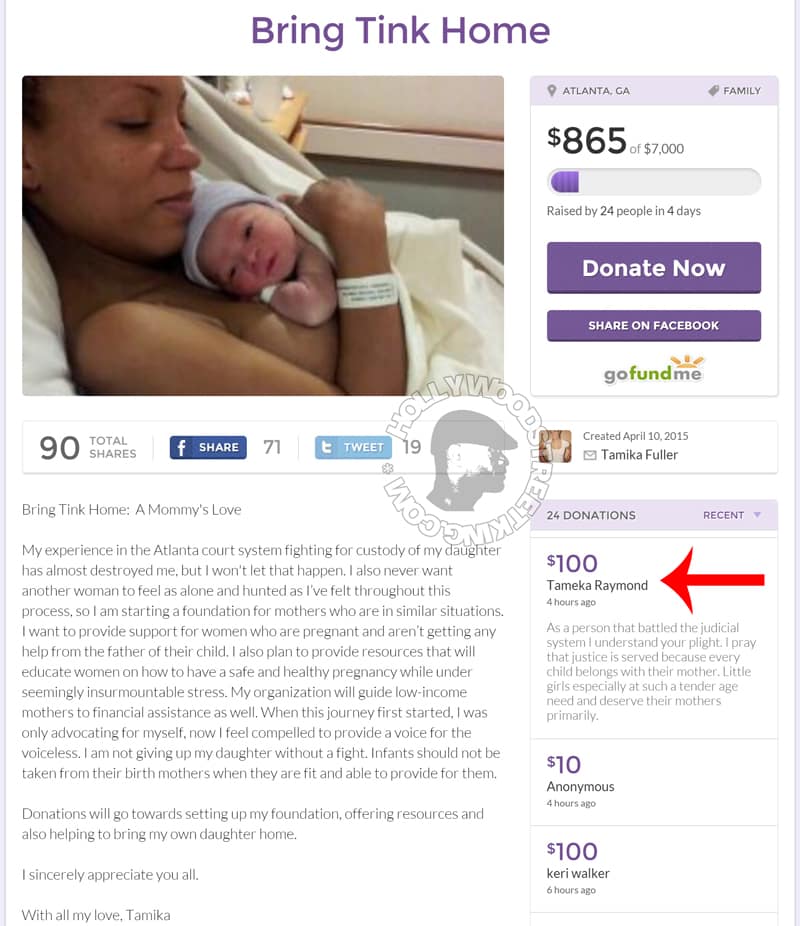Click the Tweet button
Image resolution: width=800 pixels, height=926 pixels.
353,447
